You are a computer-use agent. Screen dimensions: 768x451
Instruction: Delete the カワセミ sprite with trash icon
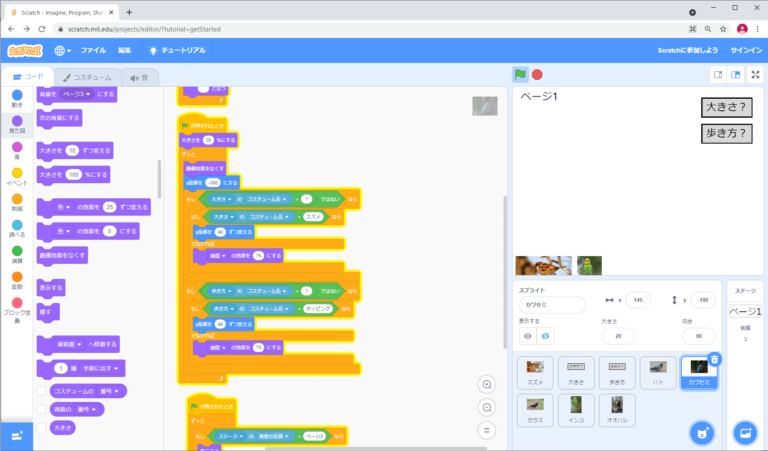(714, 359)
